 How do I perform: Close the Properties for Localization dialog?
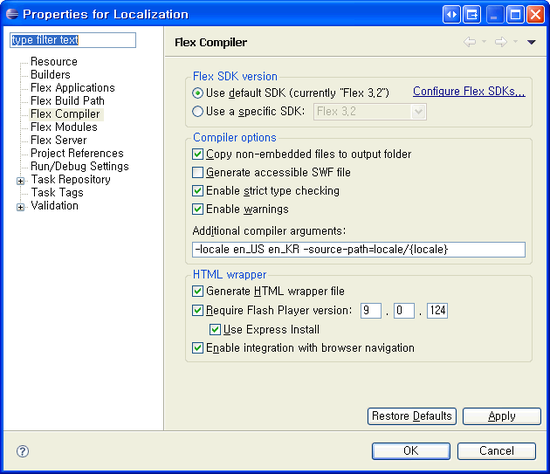(x=536, y=15)
